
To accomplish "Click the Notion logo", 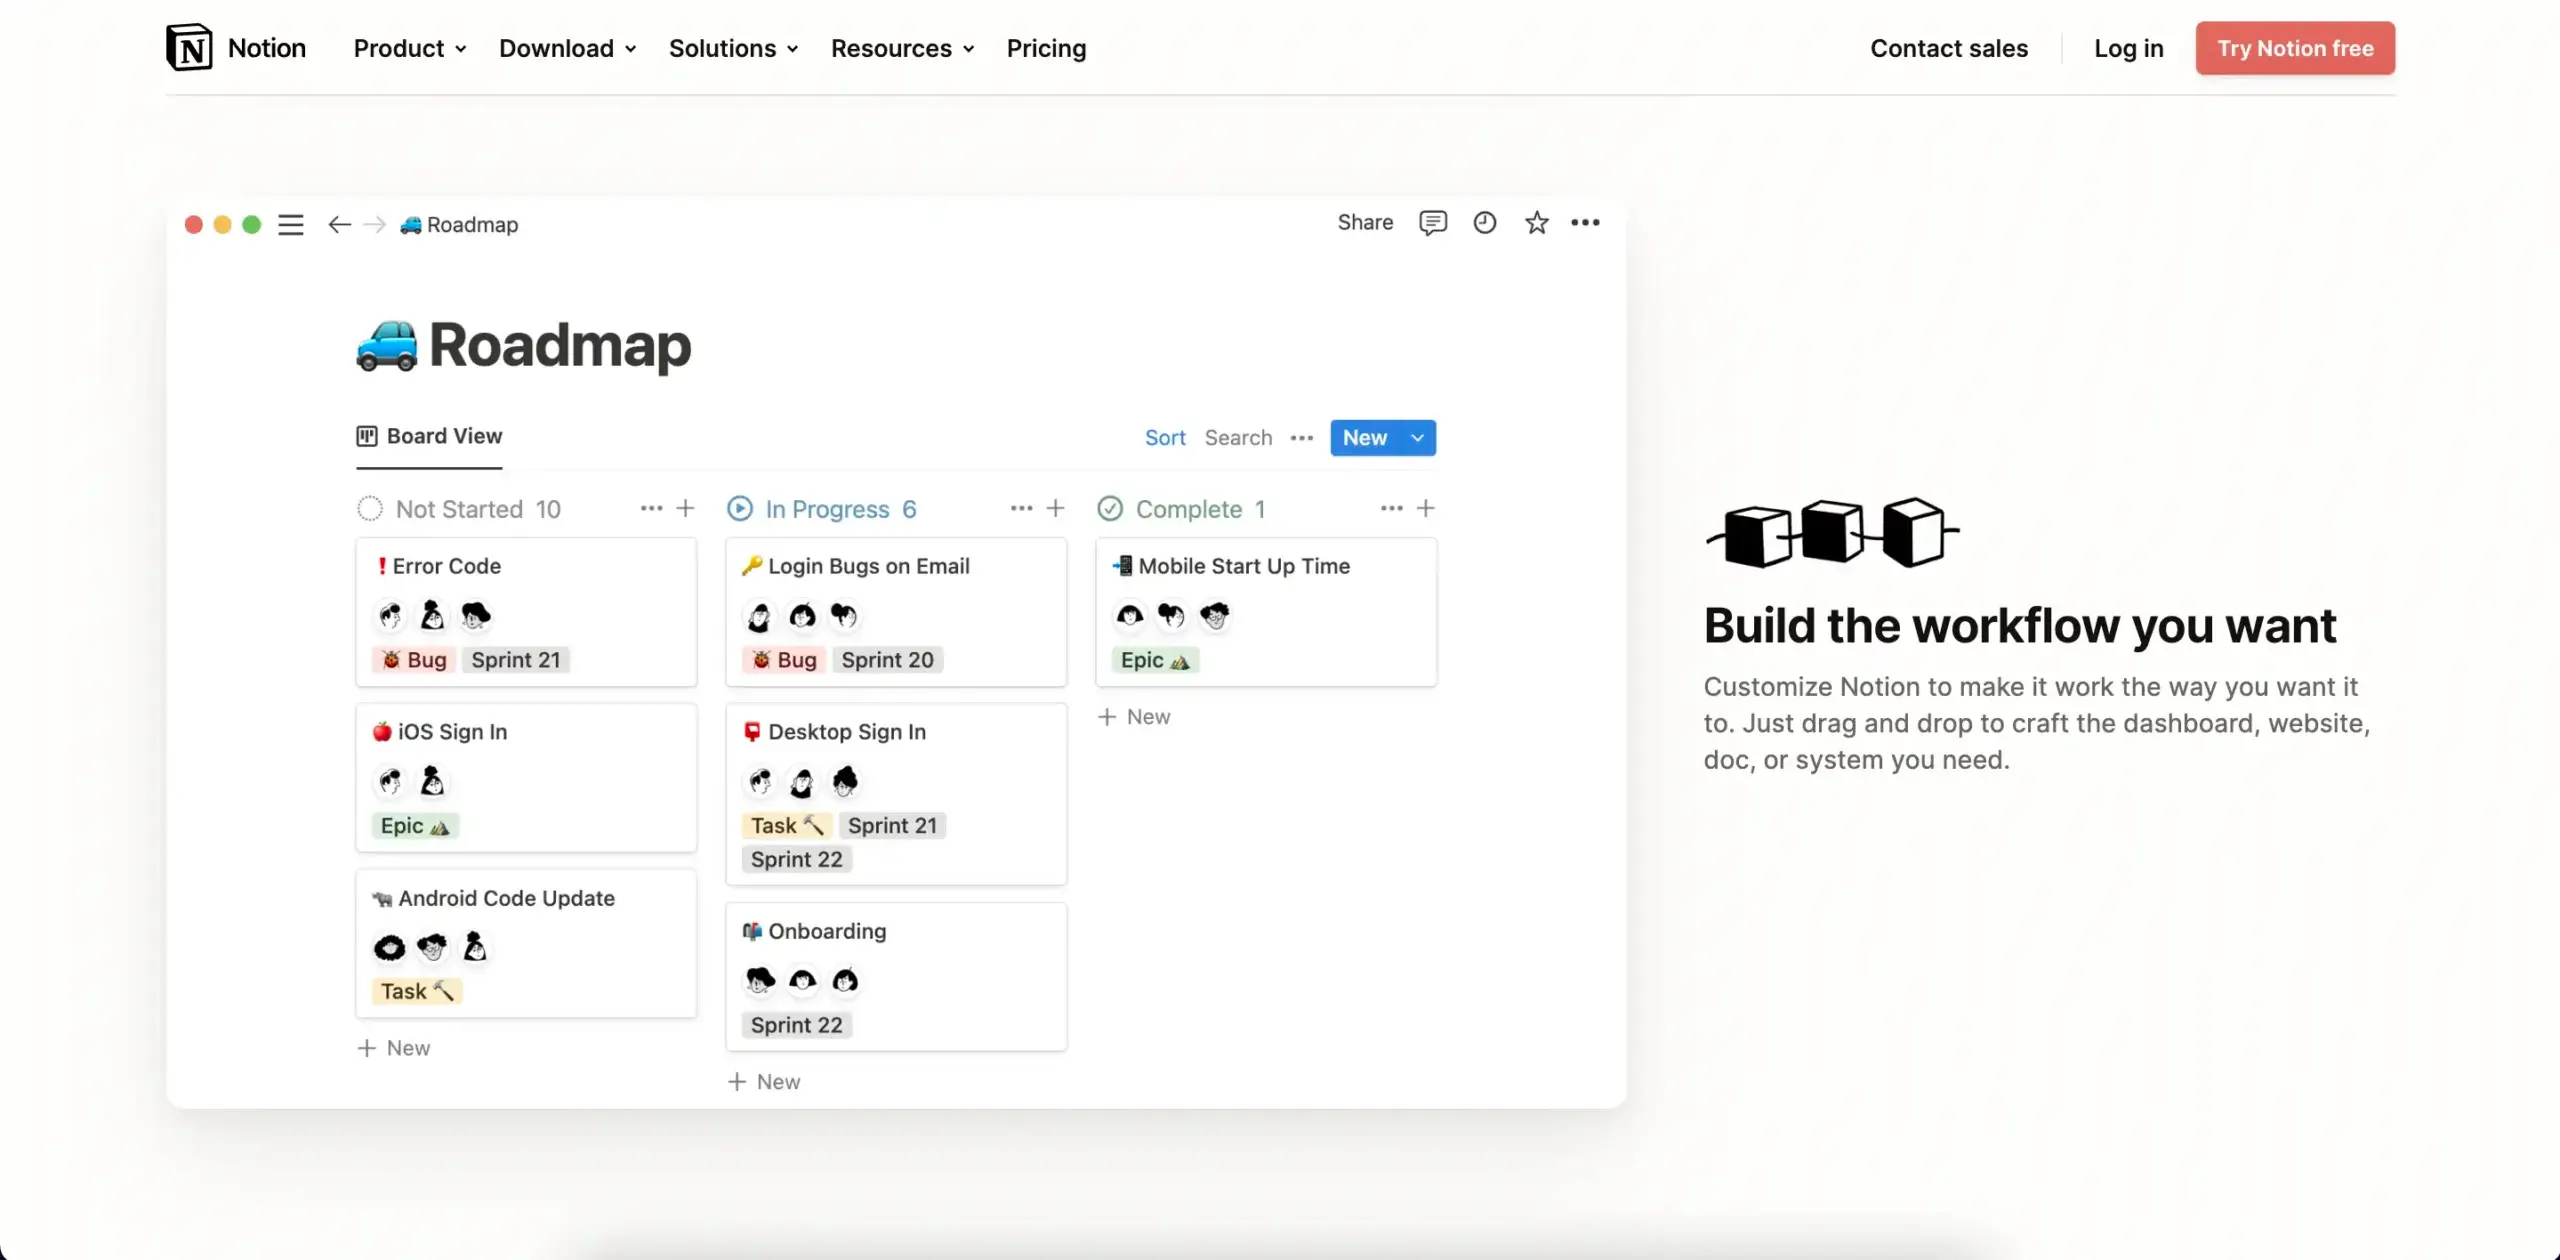I will (188, 47).
